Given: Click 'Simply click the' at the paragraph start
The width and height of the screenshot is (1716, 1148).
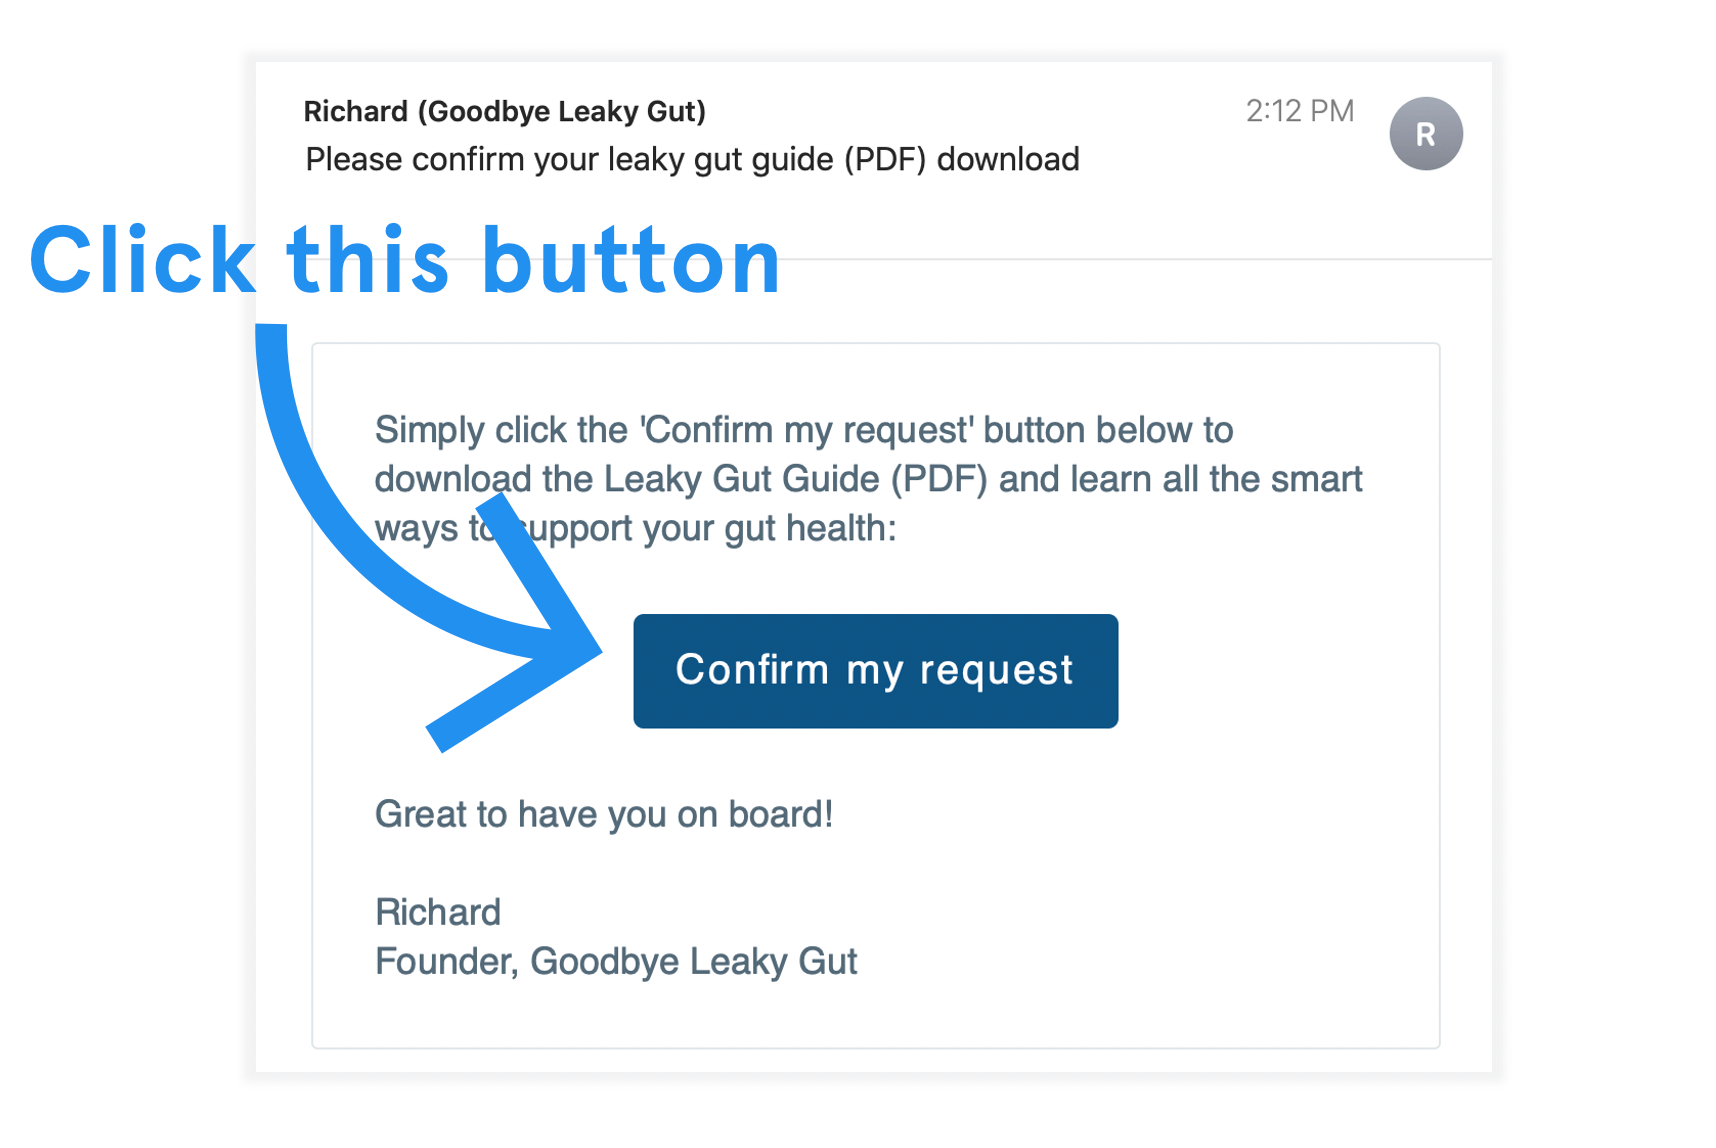Looking at the screenshot, I should pyautogui.click(x=500, y=430).
